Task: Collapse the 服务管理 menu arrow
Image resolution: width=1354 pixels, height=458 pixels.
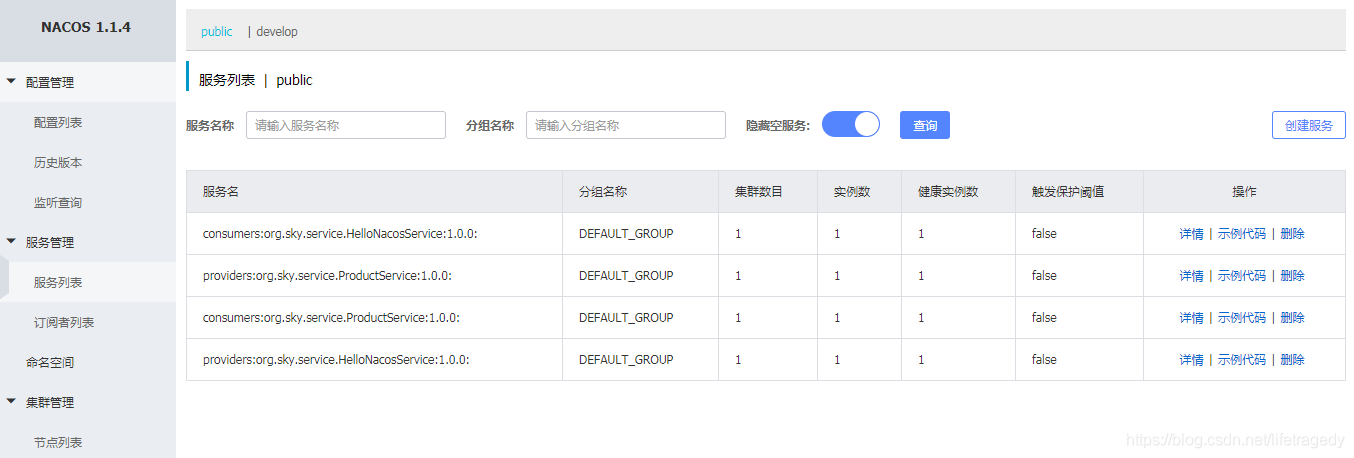Action: pyautogui.click(x=11, y=242)
